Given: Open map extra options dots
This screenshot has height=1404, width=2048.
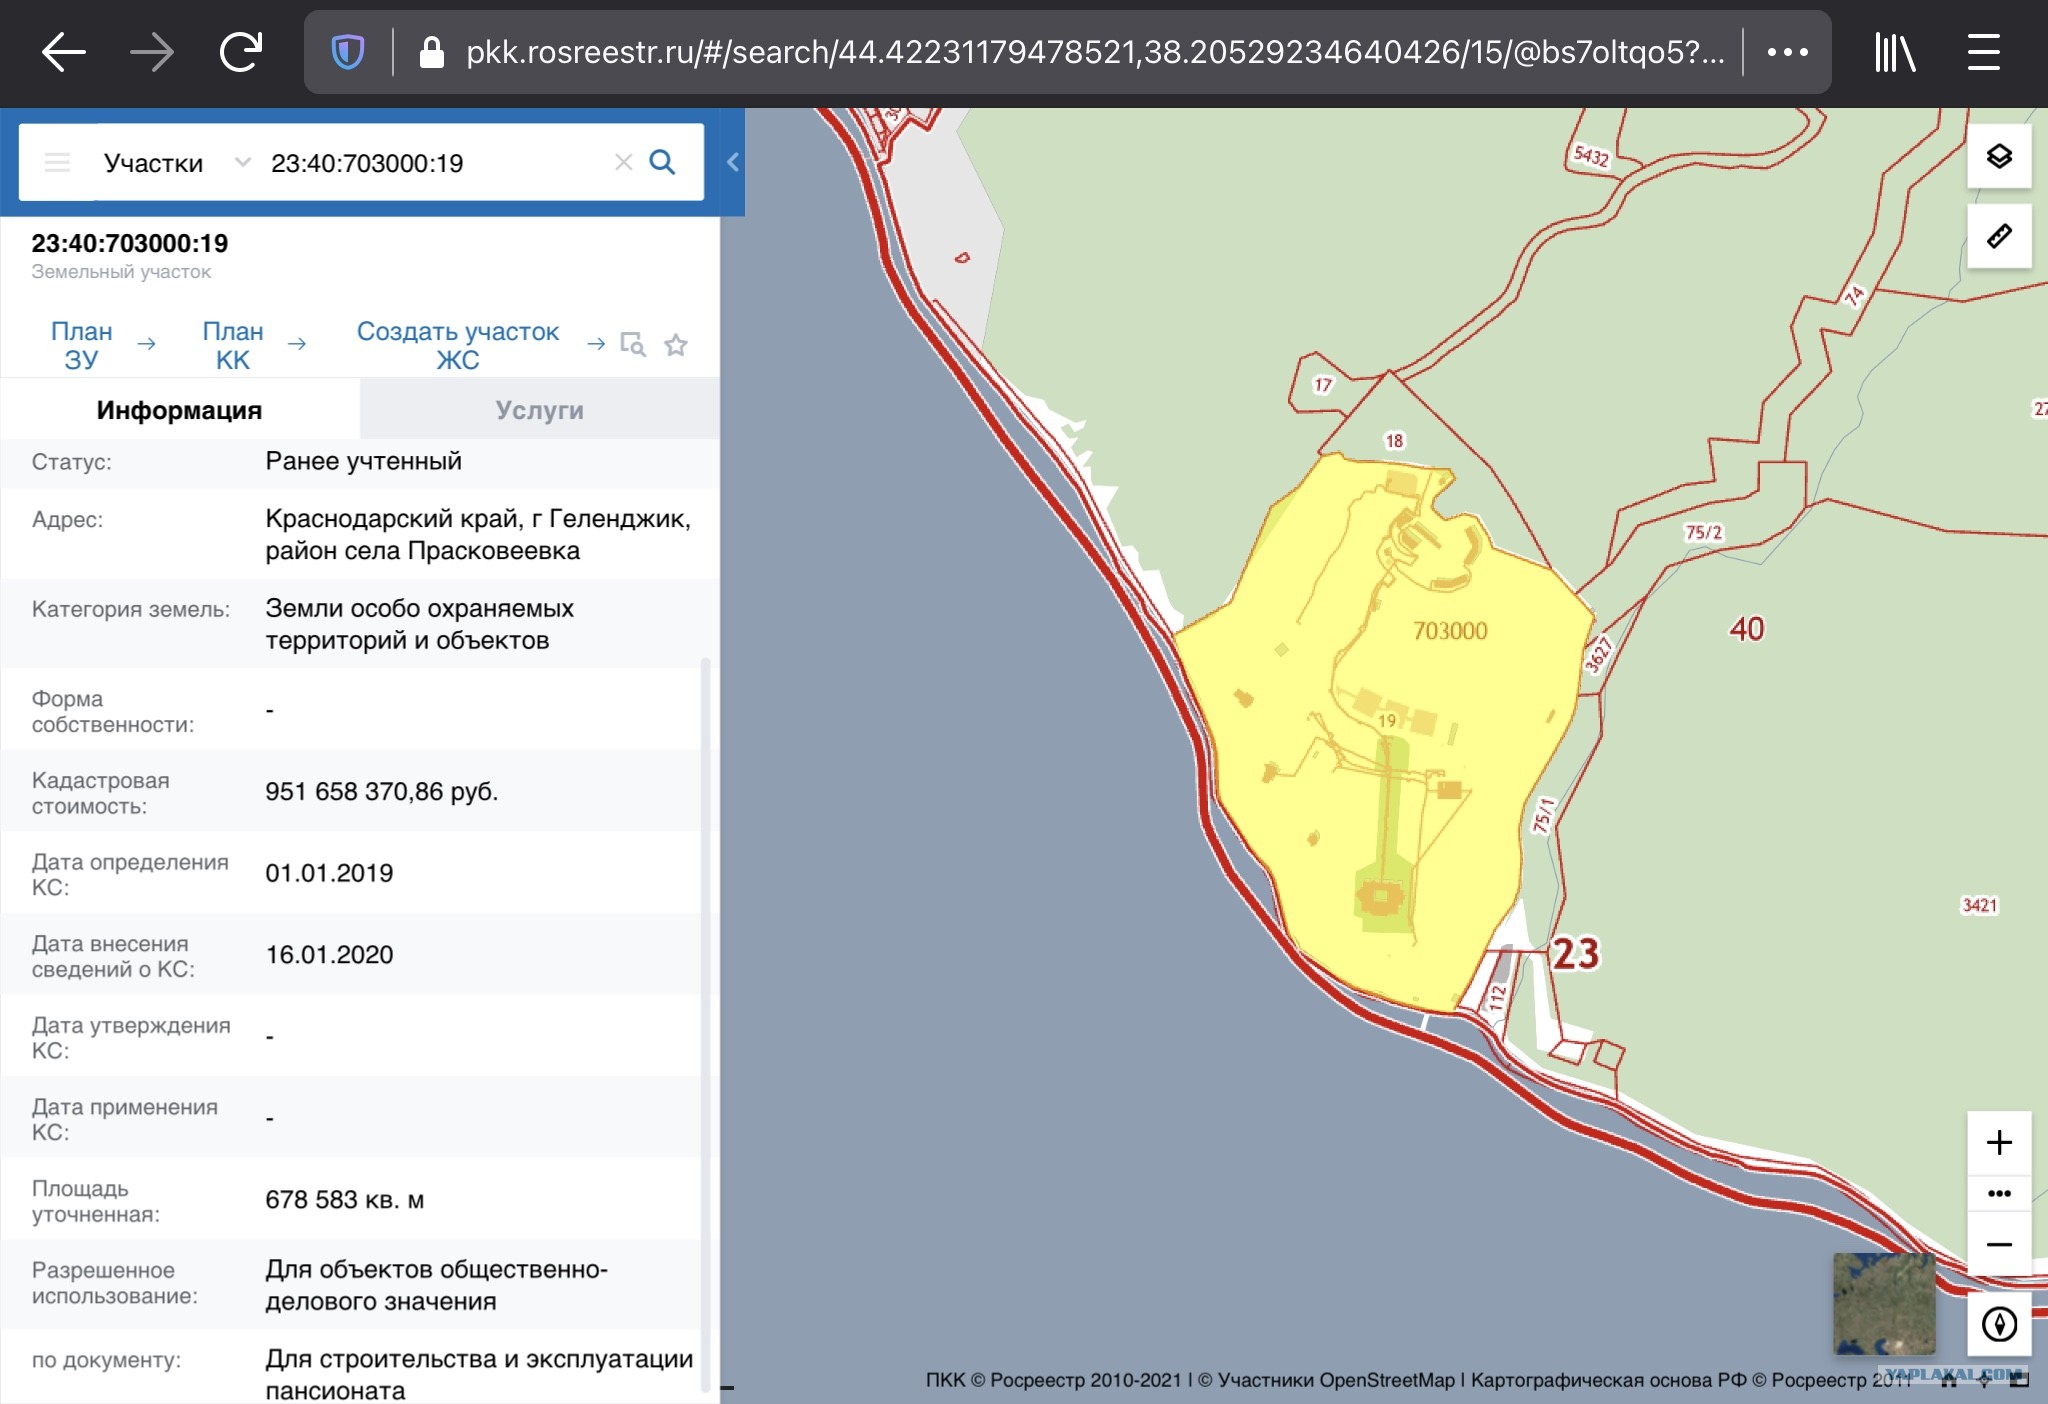Looking at the screenshot, I should tap(1999, 1193).
